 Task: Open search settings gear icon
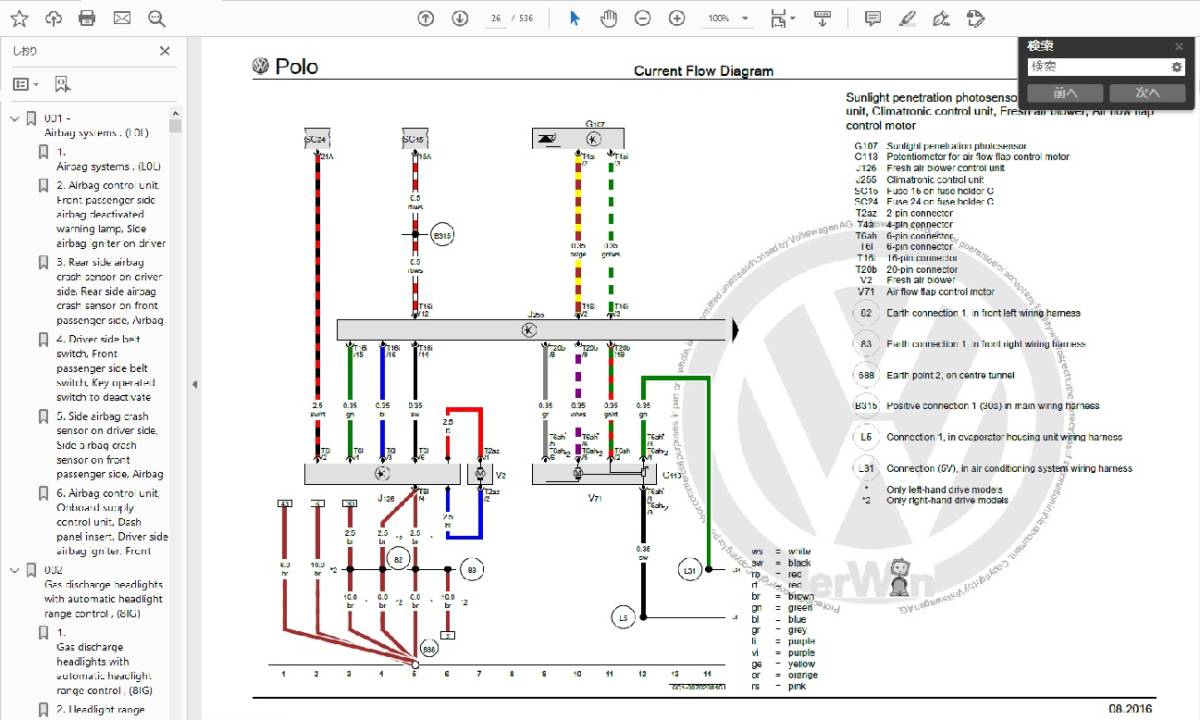tap(1177, 66)
